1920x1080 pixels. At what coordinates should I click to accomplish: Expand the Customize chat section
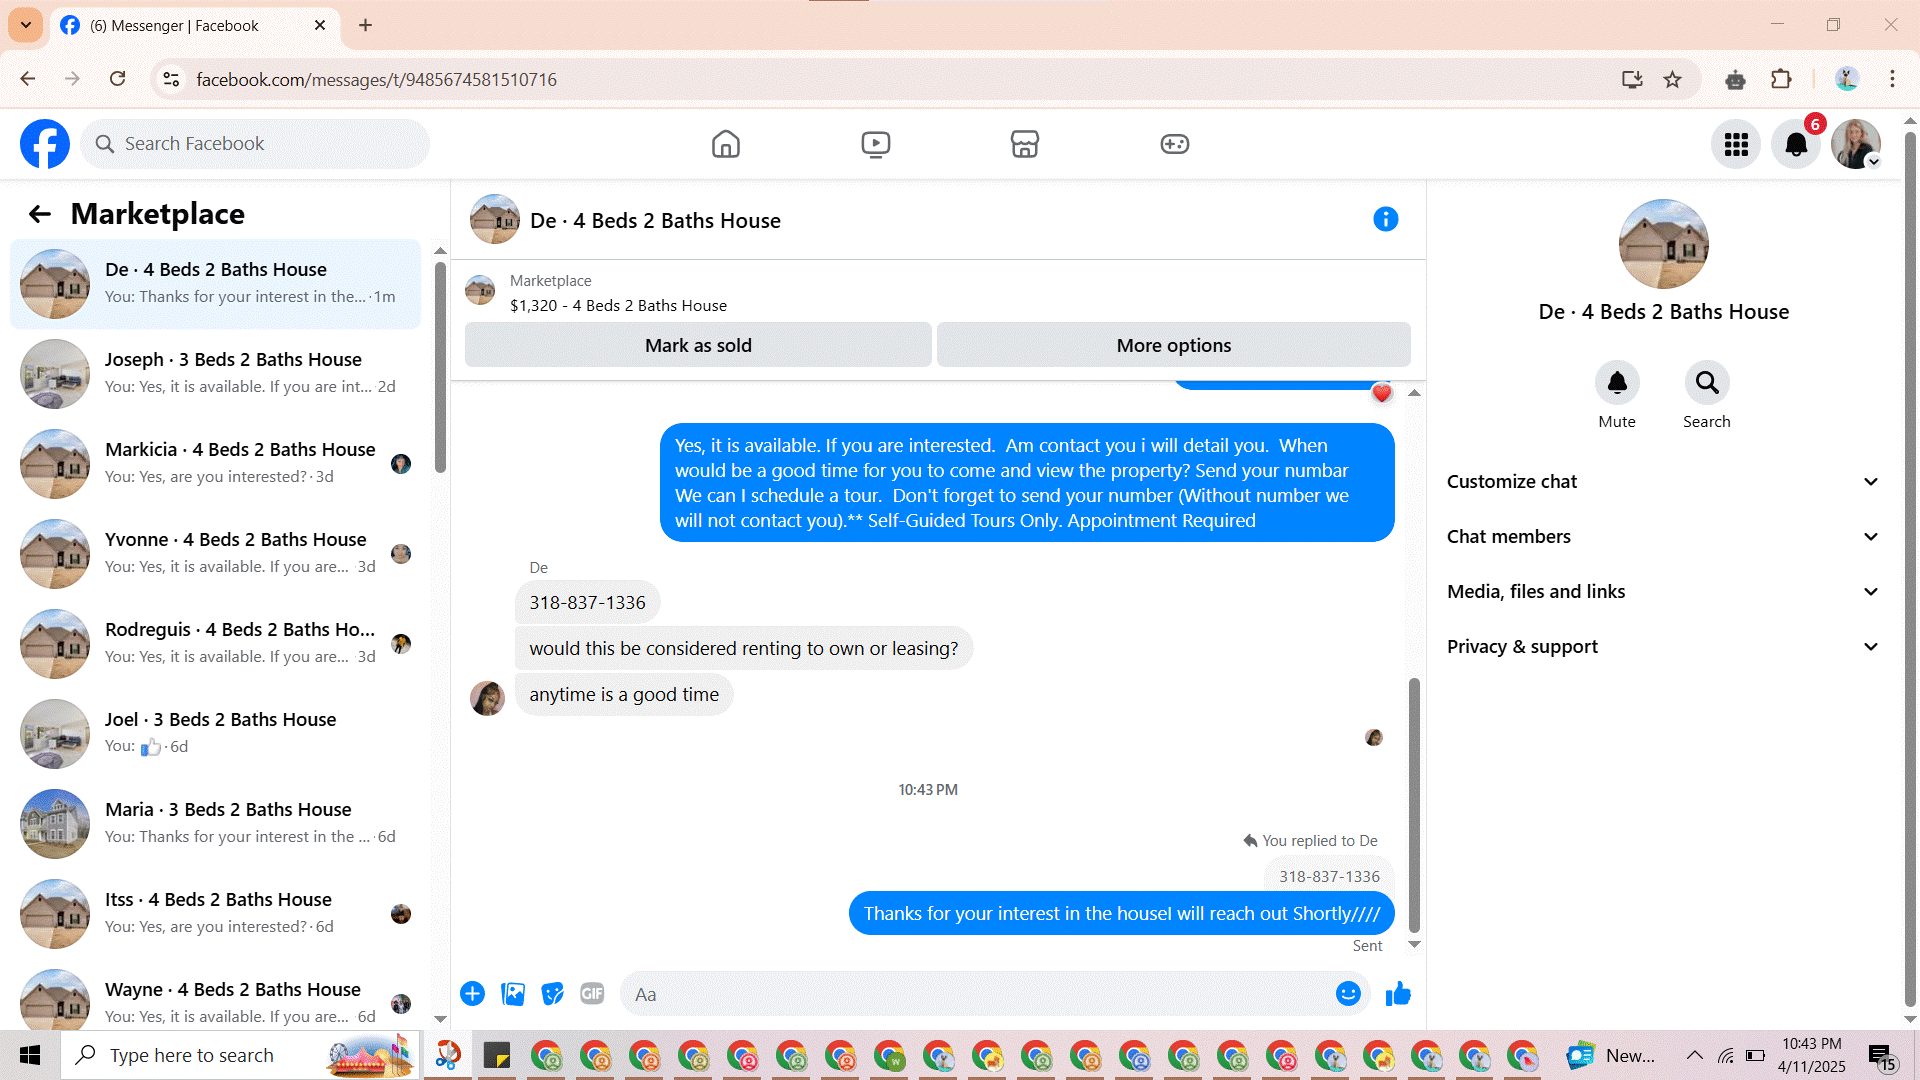(x=1663, y=482)
